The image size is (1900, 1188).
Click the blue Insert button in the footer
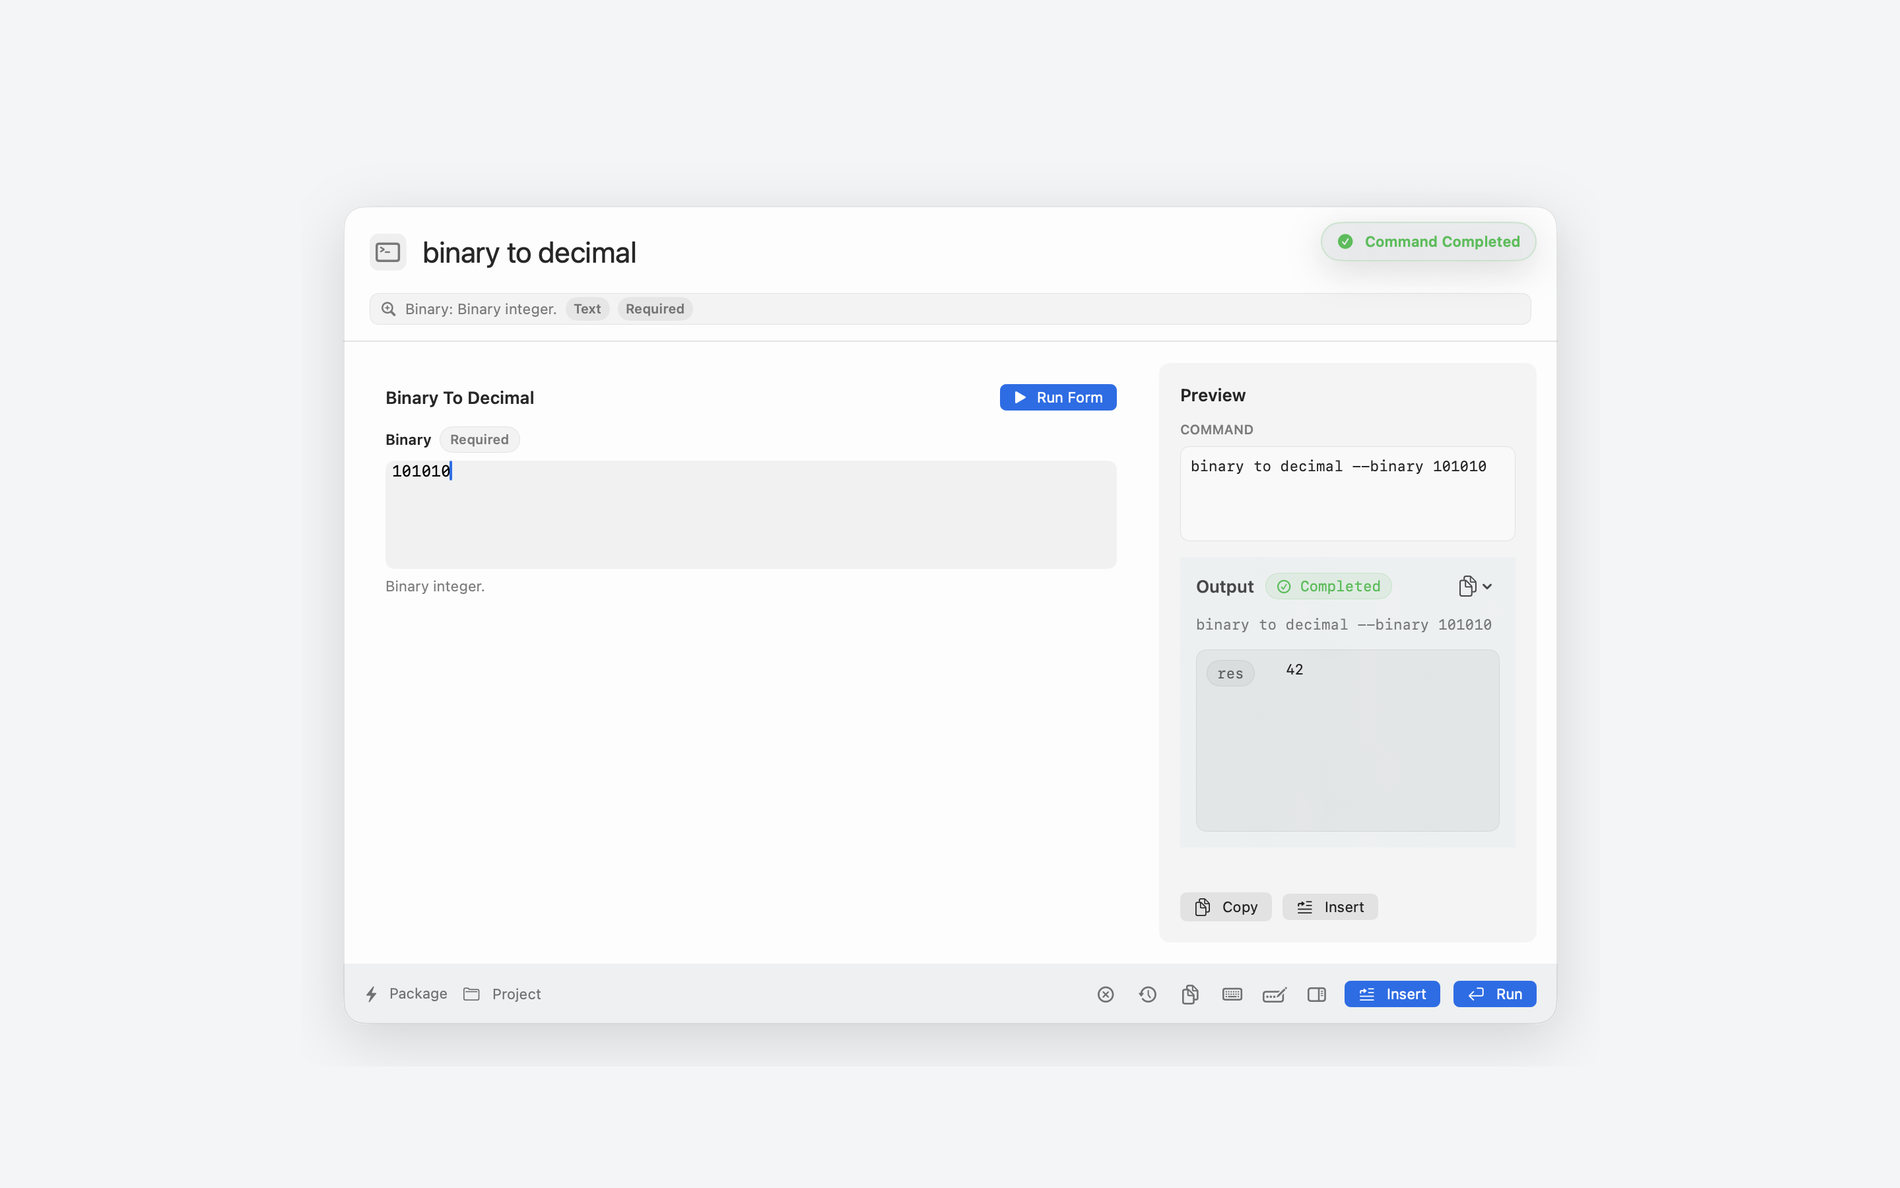coord(1392,994)
